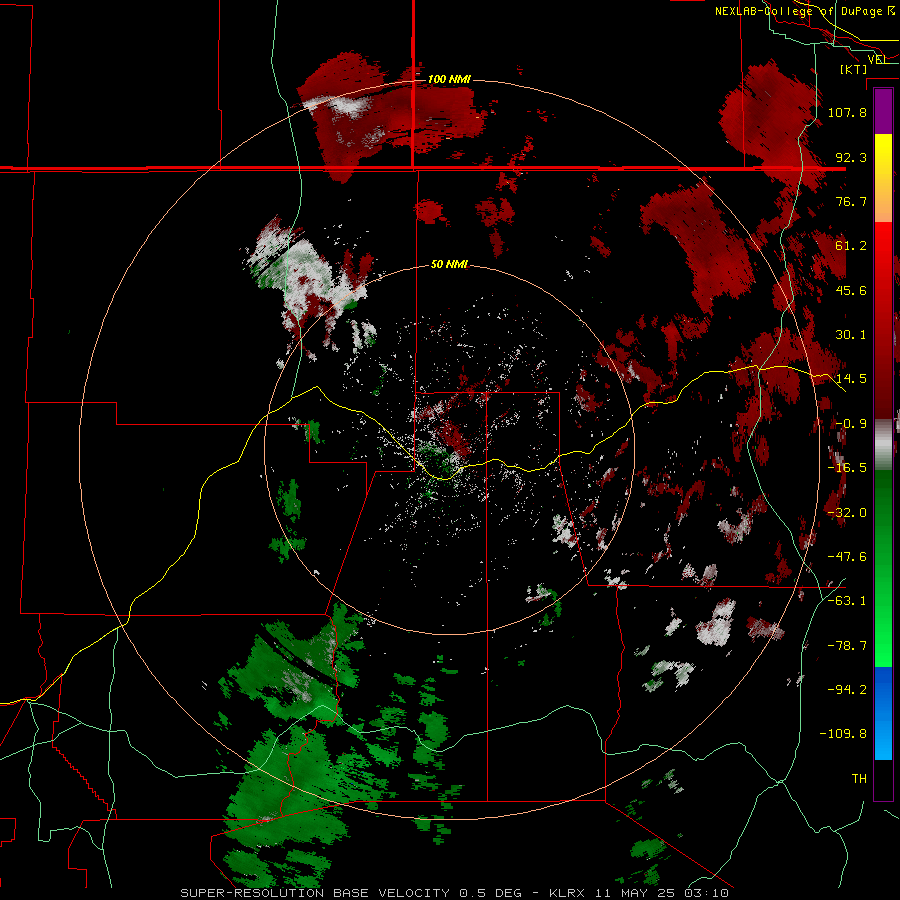The width and height of the screenshot is (900, 900).
Task: Click the 50 NMI range ring label
Action: [449, 265]
